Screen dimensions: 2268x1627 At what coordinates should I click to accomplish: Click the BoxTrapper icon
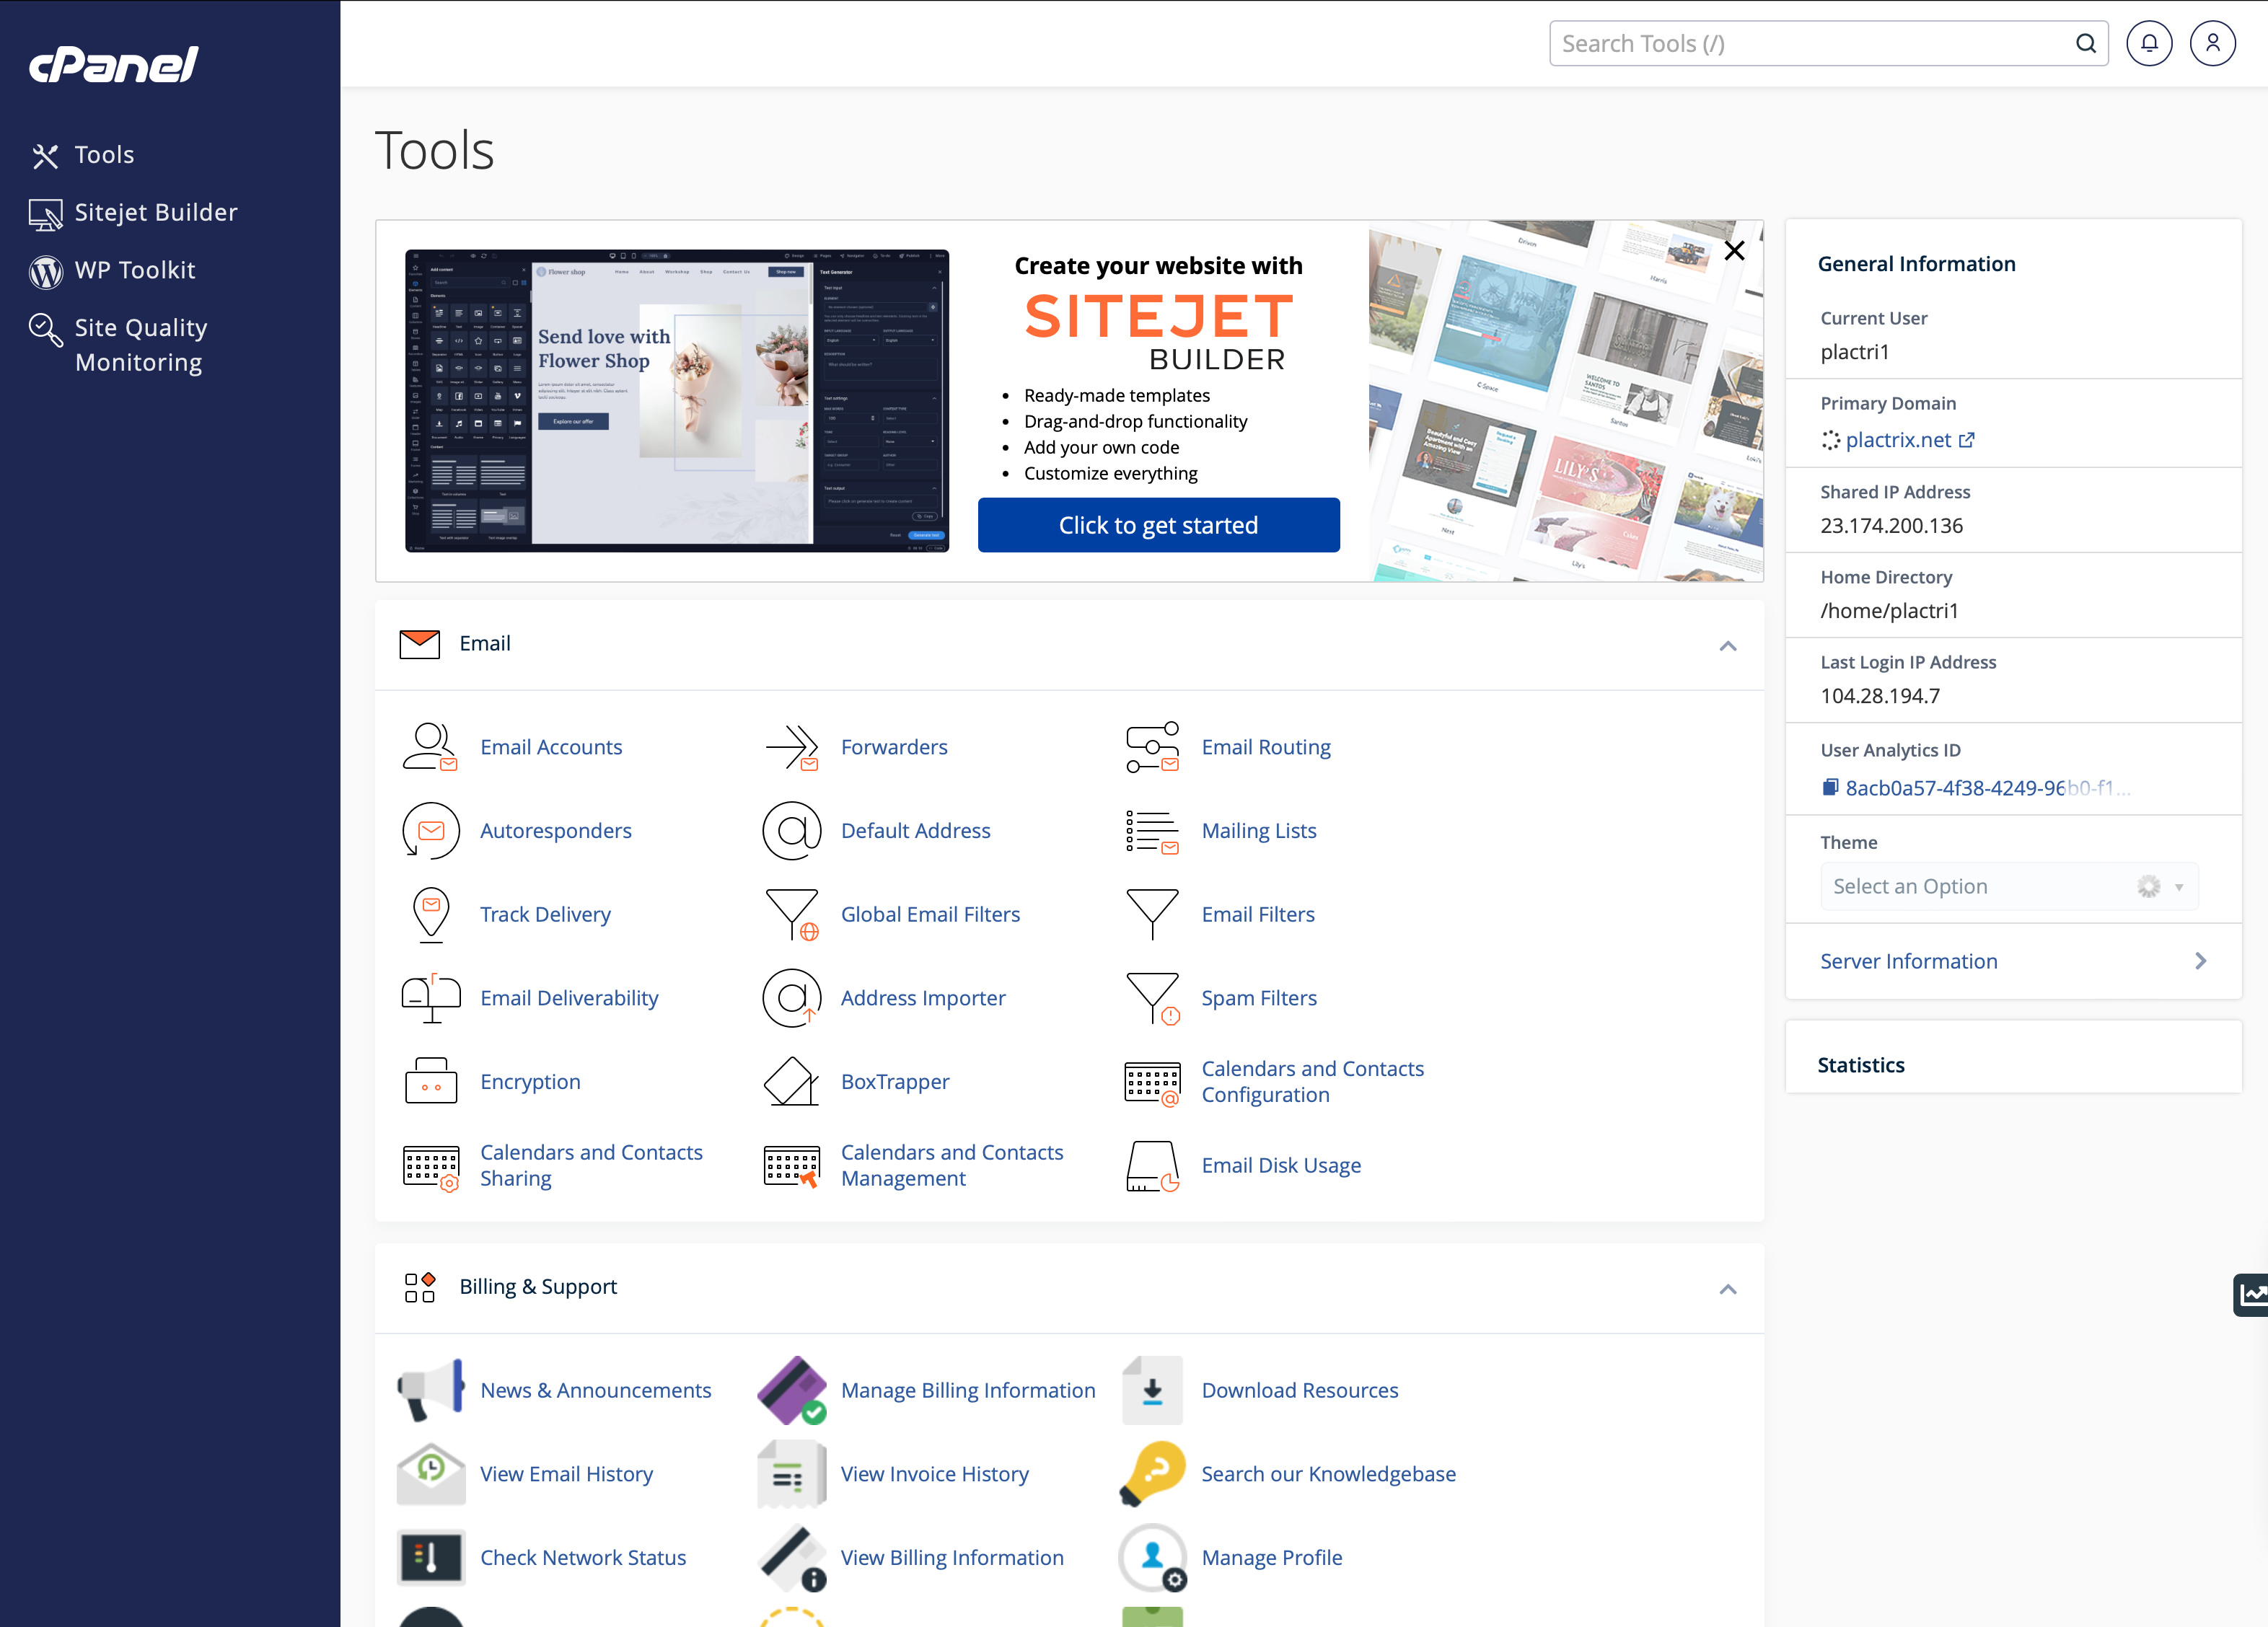pos(791,1081)
